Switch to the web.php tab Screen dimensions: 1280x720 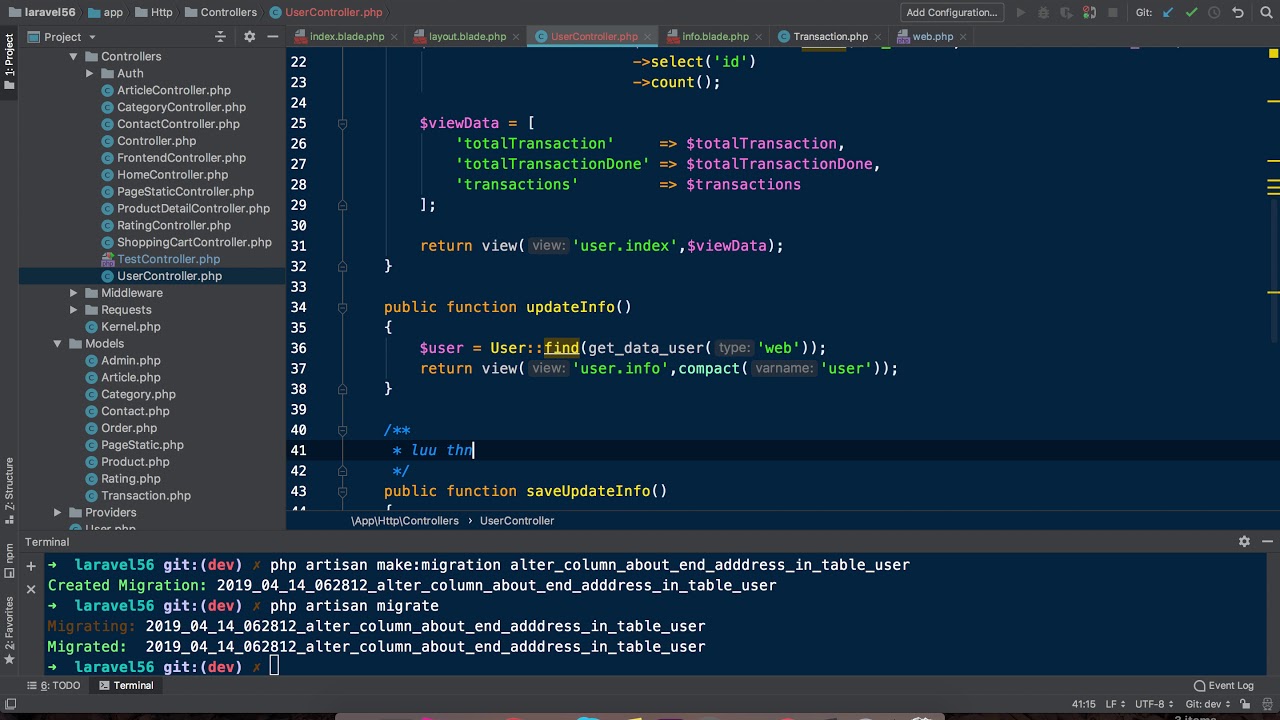pos(932,37)
